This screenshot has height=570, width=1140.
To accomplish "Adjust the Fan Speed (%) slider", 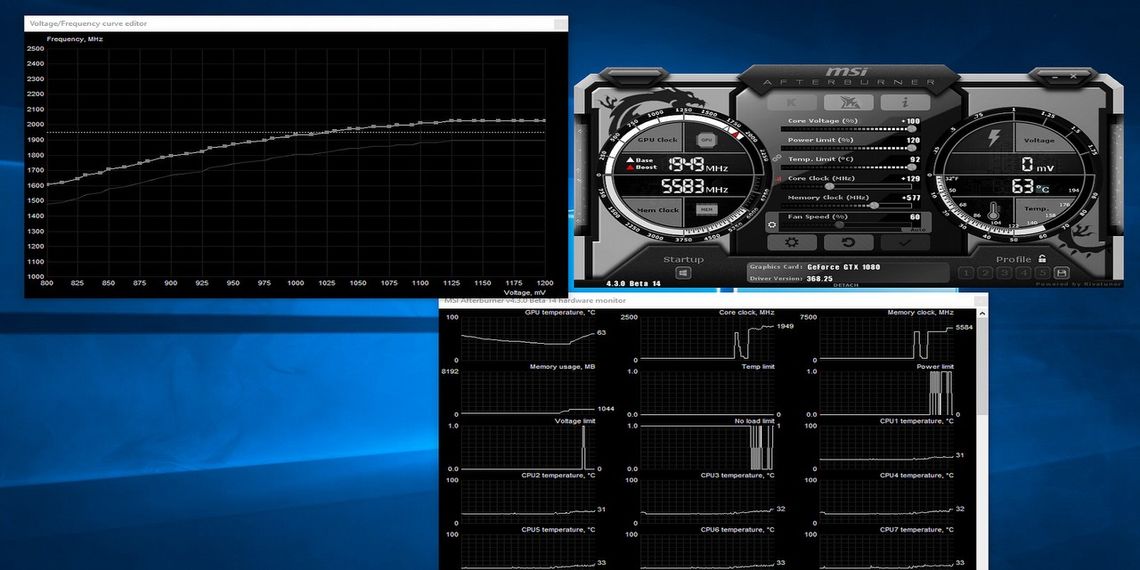I will pos(848,225).
